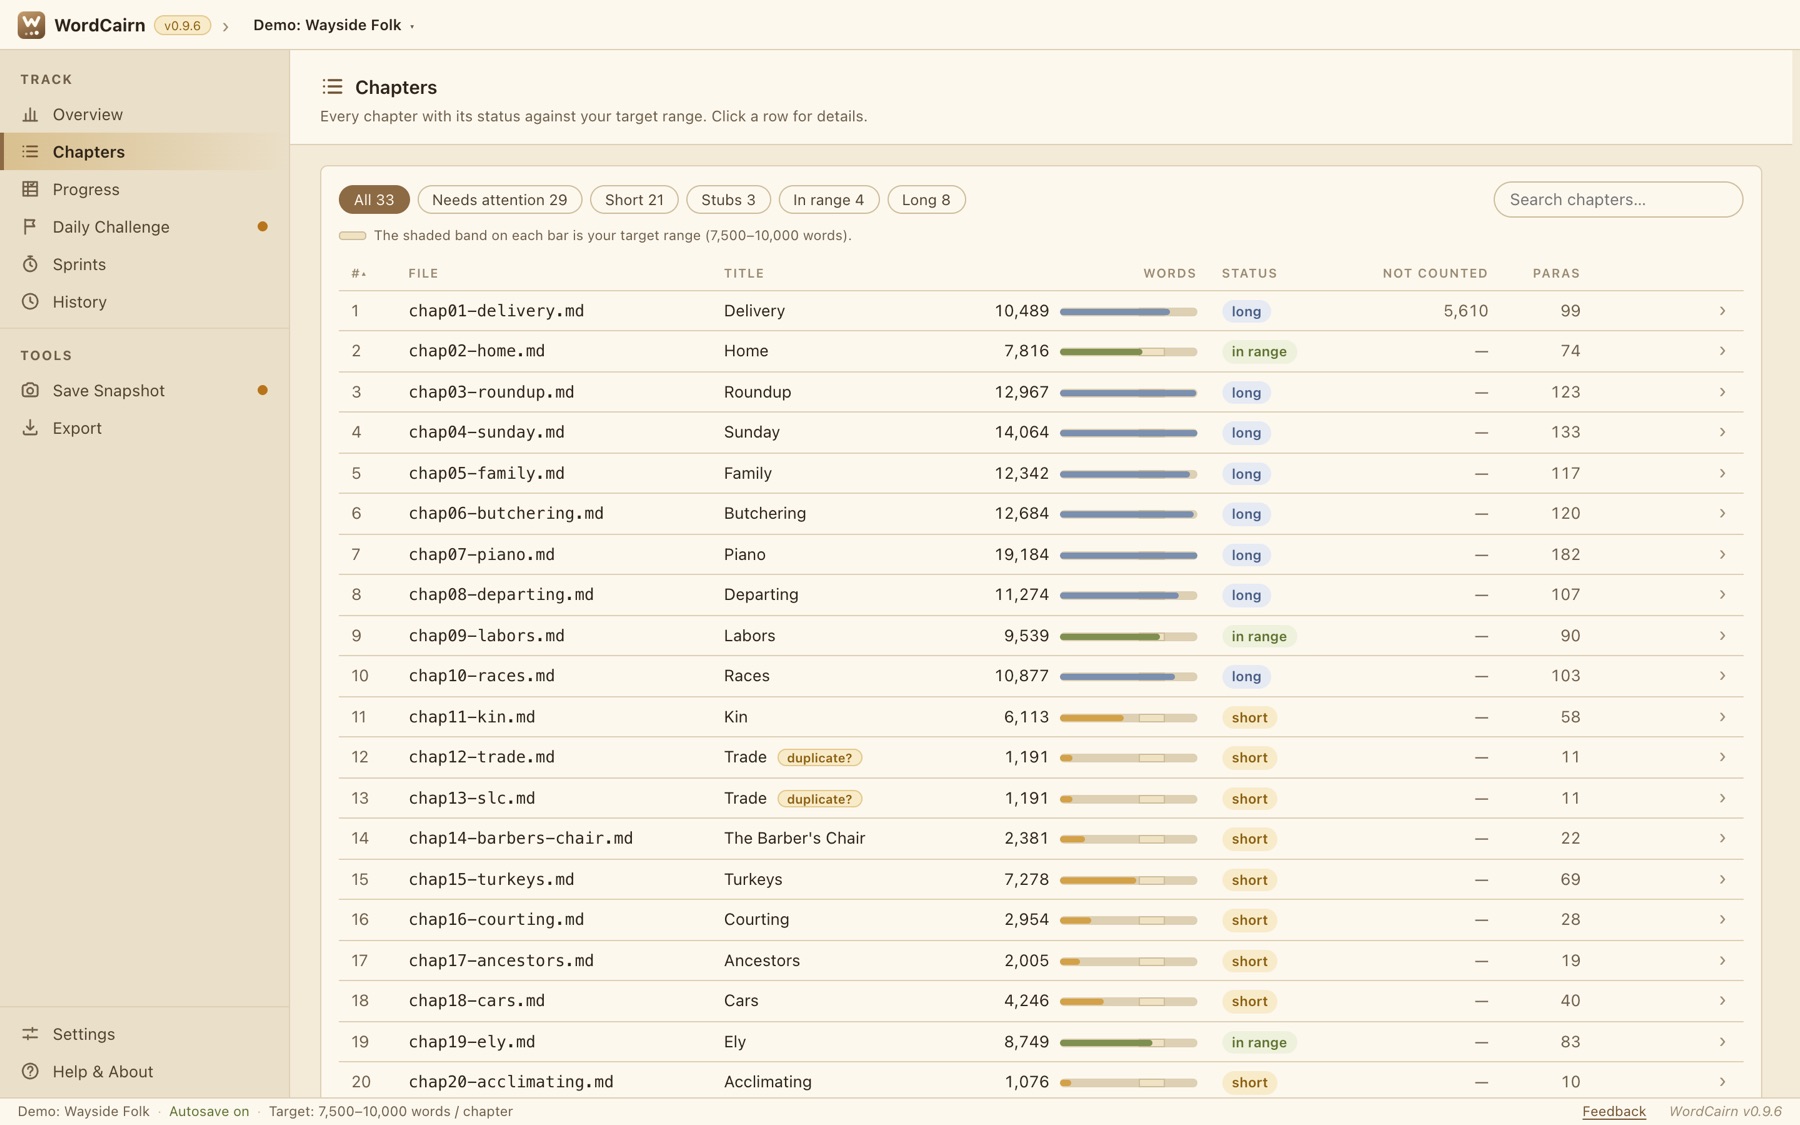Open the History clock icon
1800x1125 pixels.
(30, 302)
